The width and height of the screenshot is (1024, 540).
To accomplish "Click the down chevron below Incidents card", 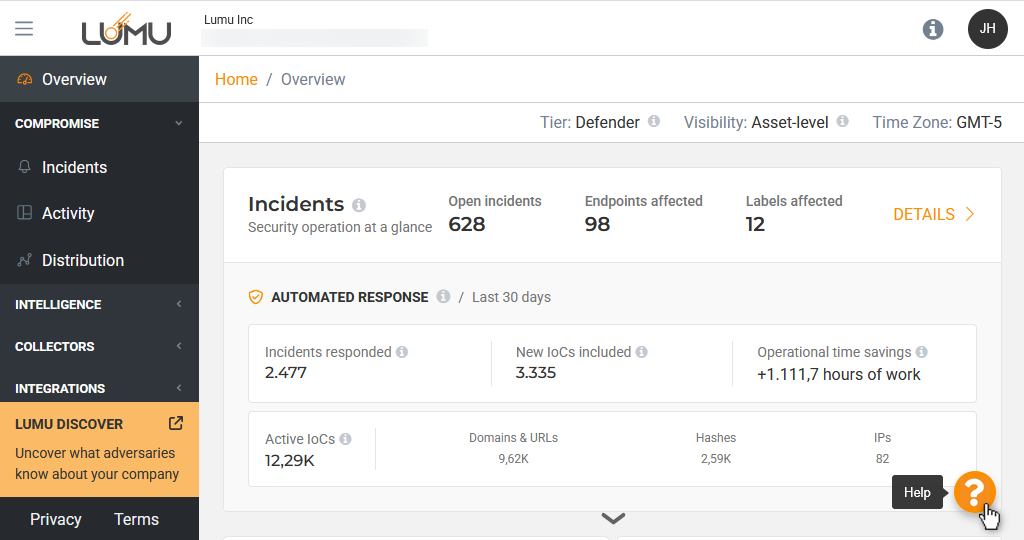I will pos(613,518).
